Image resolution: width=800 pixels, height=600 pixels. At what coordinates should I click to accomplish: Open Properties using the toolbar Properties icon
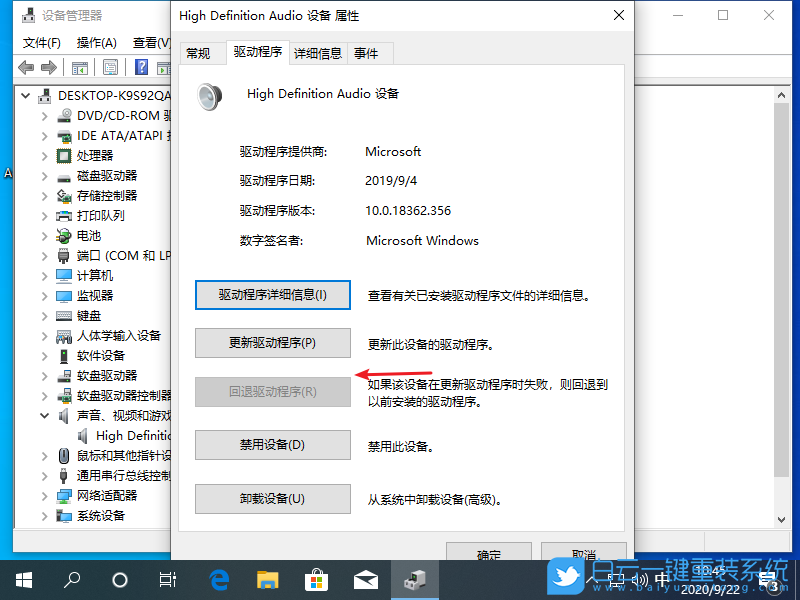(x=110, y=67)
